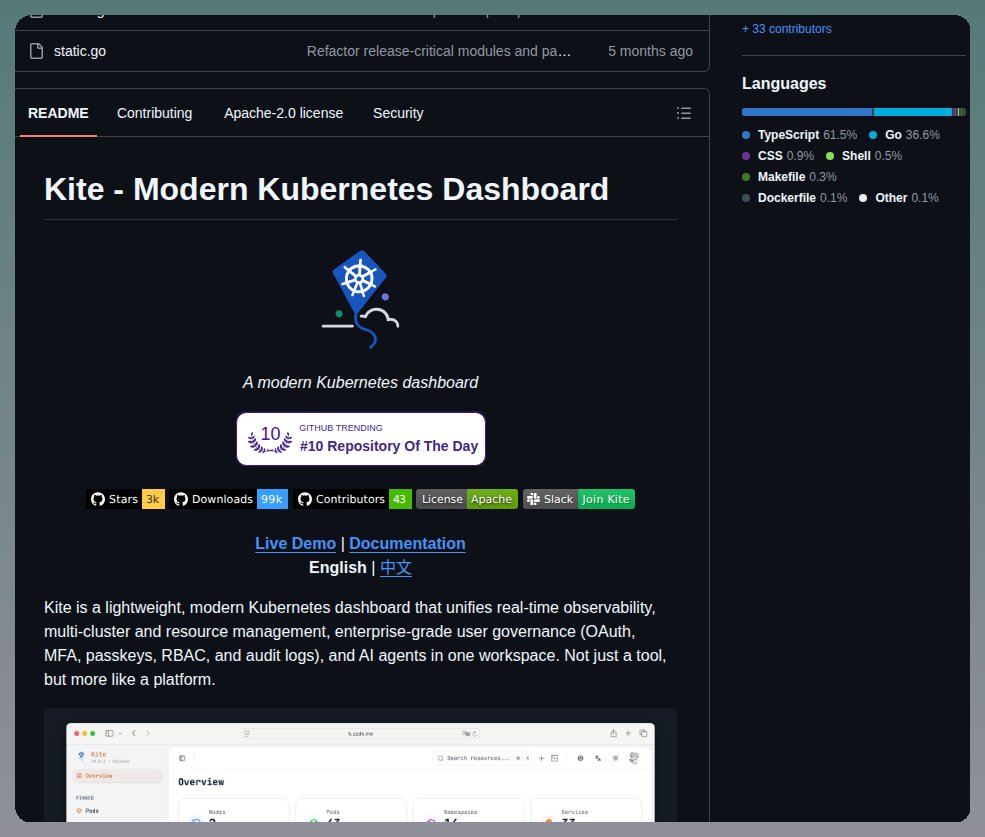Open the Security tab
This screenshot has height=837, width=985.
pos(398,113)
